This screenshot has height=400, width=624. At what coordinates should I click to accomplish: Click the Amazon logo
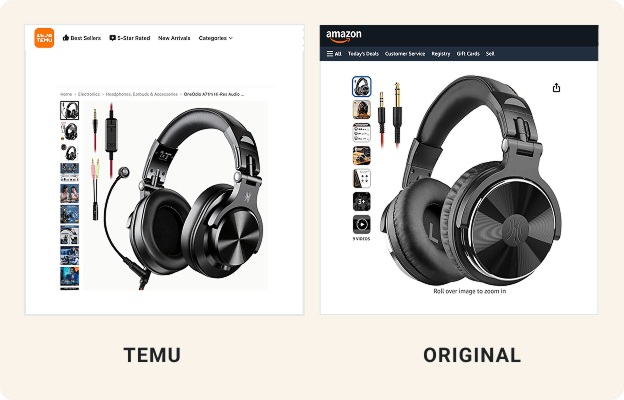coord(343,35)
